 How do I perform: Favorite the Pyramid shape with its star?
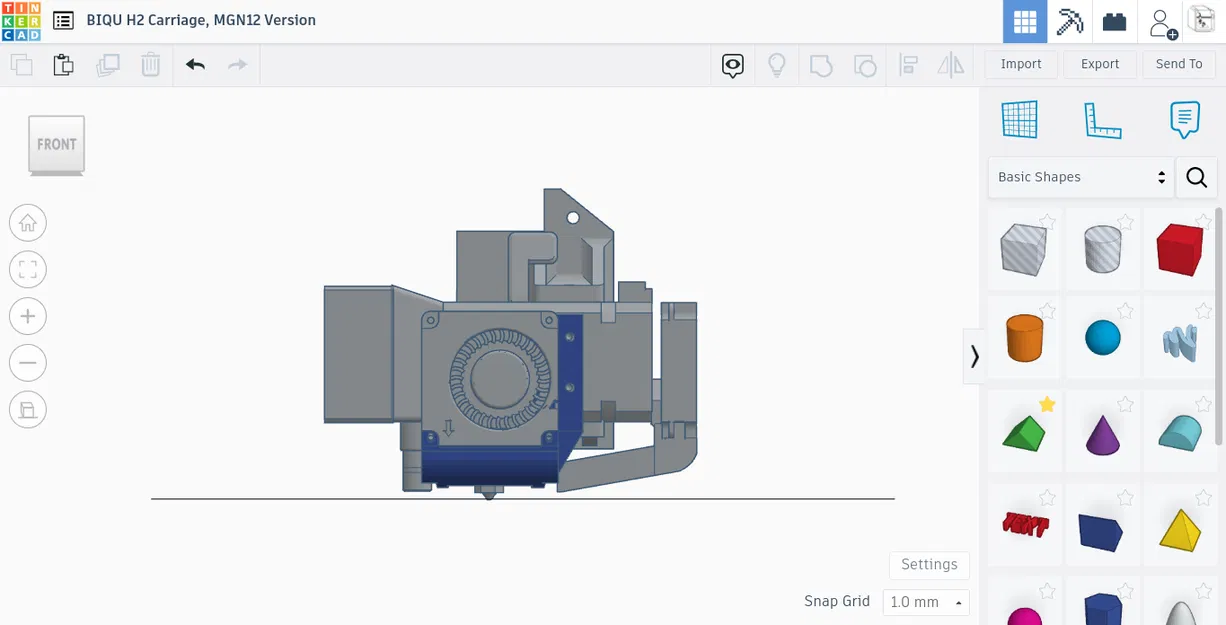tap(1203, 498)
